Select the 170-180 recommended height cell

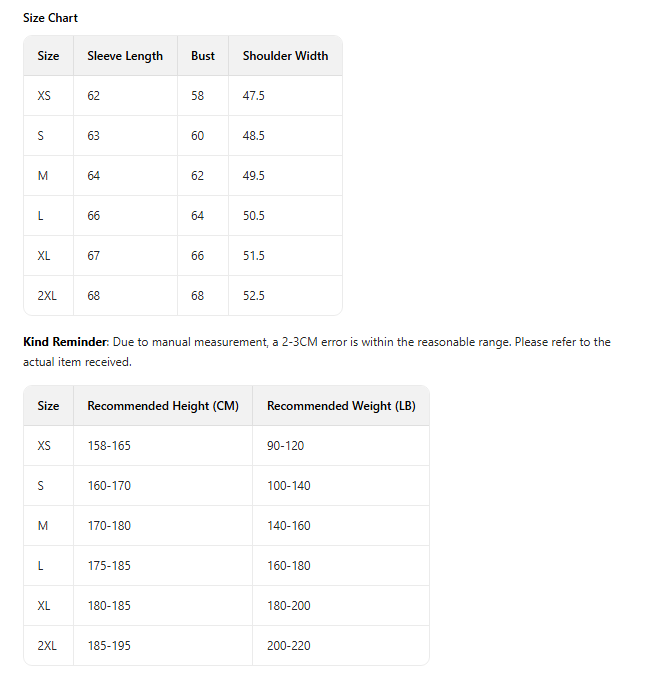[x=109, y=526]
